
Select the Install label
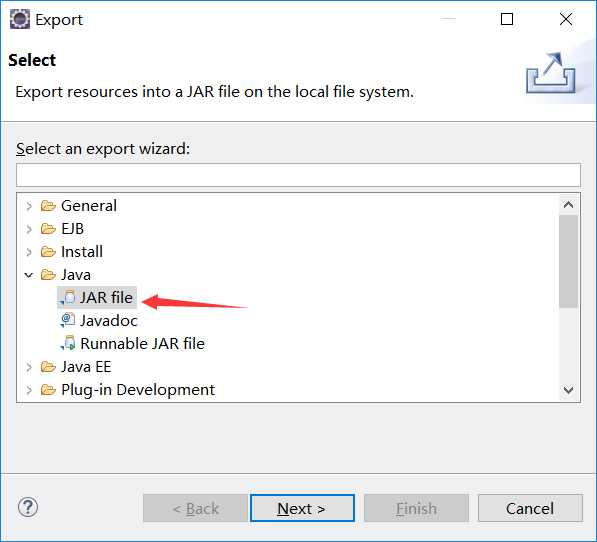(82, 252)
